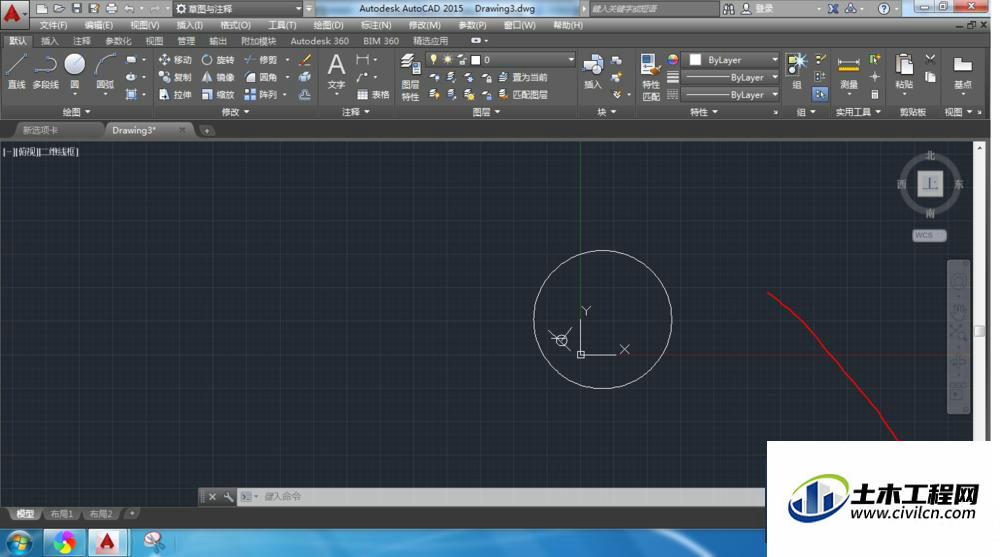Open Layer Properties (图层特性) manager
1000x557 pixels.
coord(410,77)
